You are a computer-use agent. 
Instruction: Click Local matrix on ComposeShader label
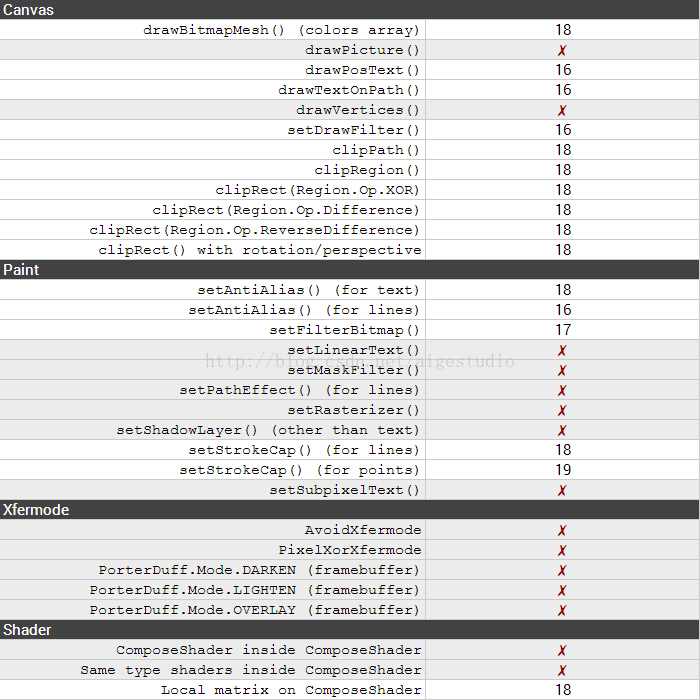291,690
